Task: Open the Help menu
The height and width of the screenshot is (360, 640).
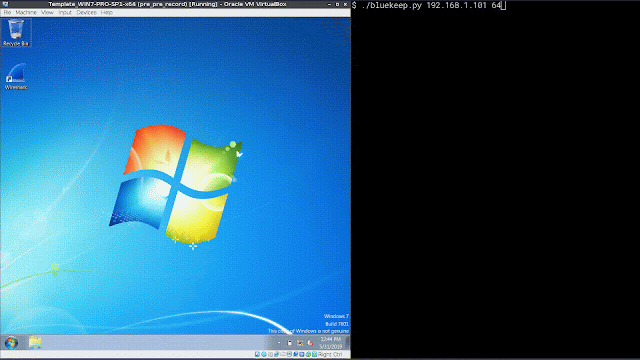Action: [x=107, y=13]
